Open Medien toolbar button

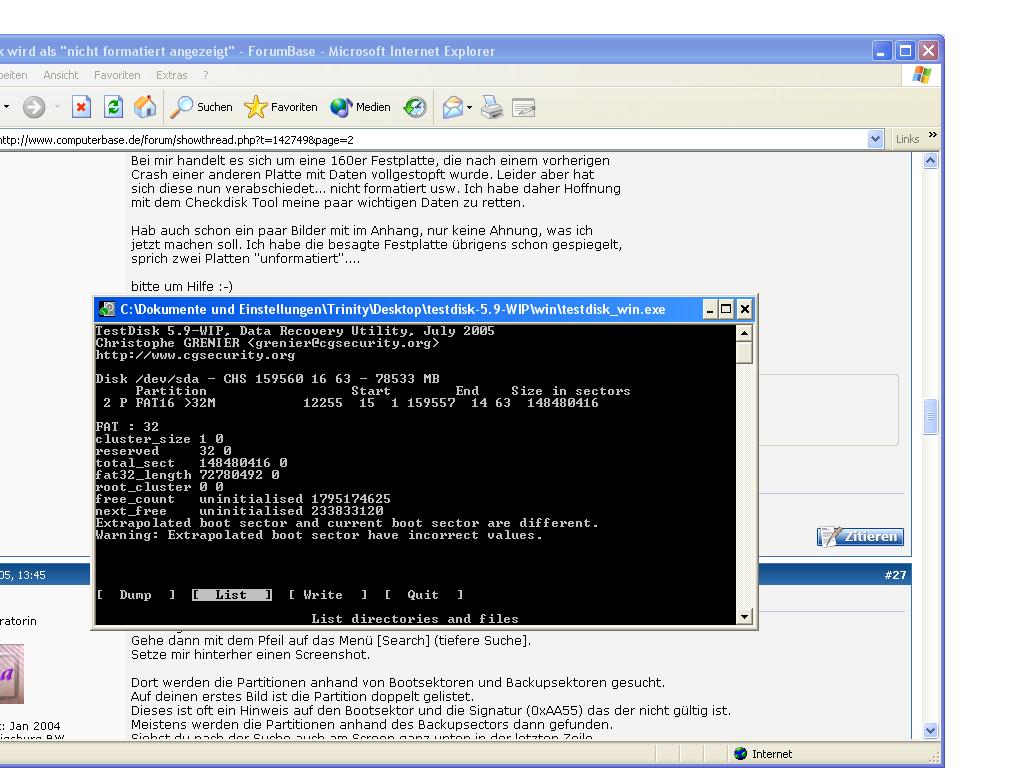360,107
